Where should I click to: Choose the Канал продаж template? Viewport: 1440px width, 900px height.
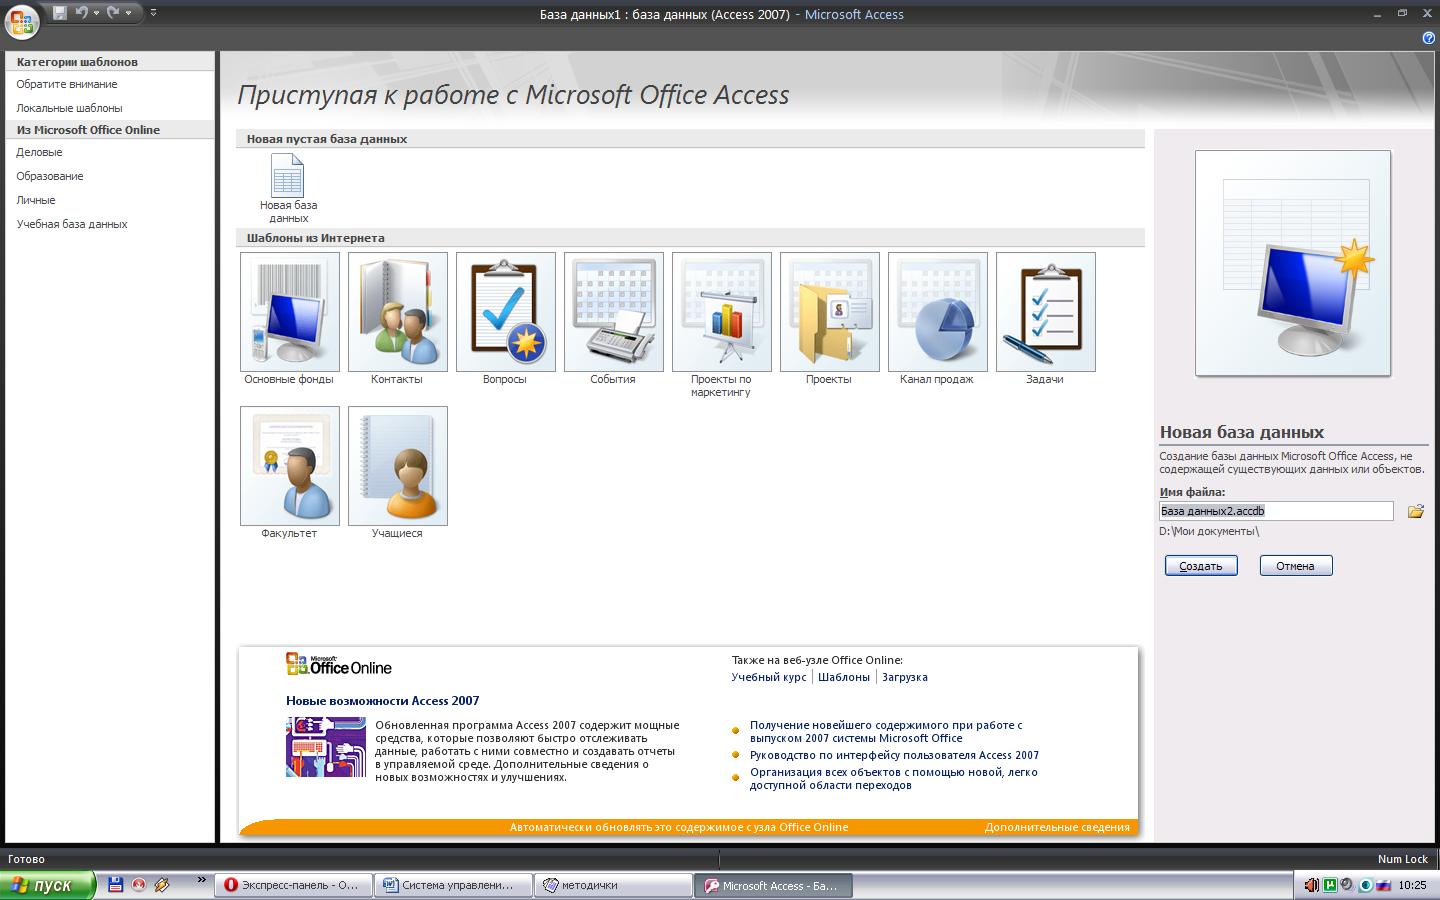click(937, 319)
